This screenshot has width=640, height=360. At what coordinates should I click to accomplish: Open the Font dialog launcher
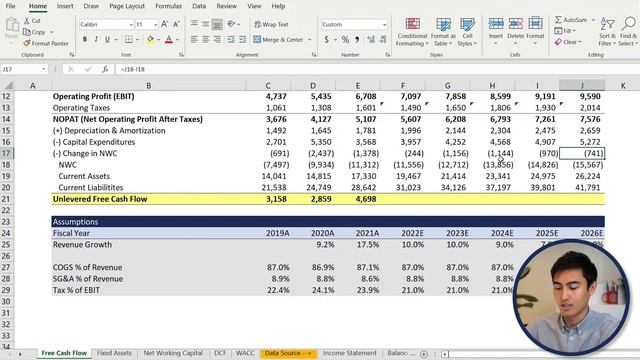click(x=181, y=55)
